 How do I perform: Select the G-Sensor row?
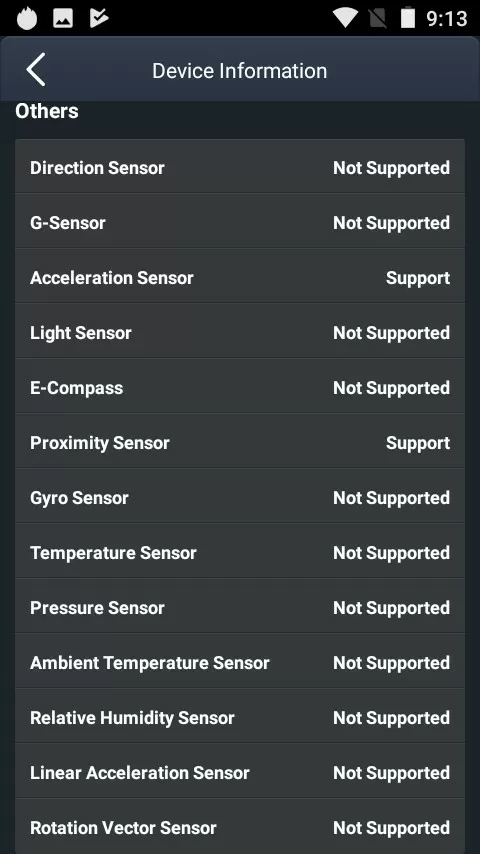click(x=240, y=222)
